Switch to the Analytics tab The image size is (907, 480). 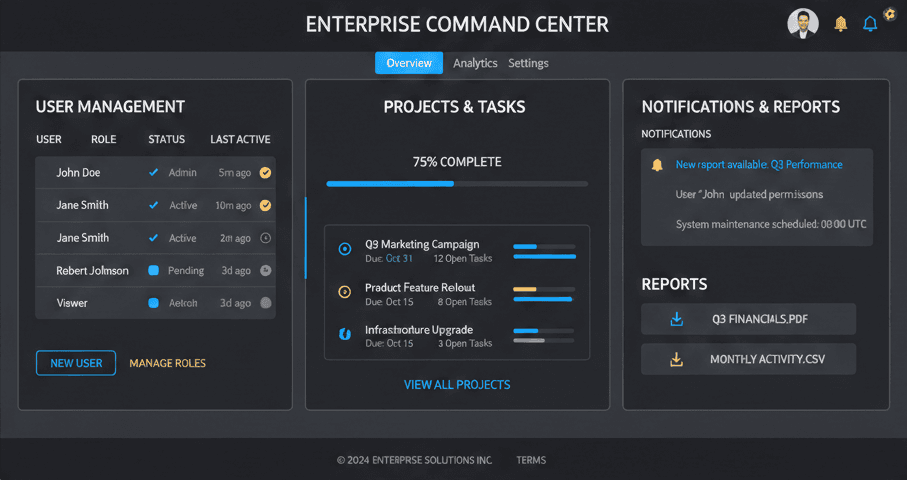[x=475, y=63]
